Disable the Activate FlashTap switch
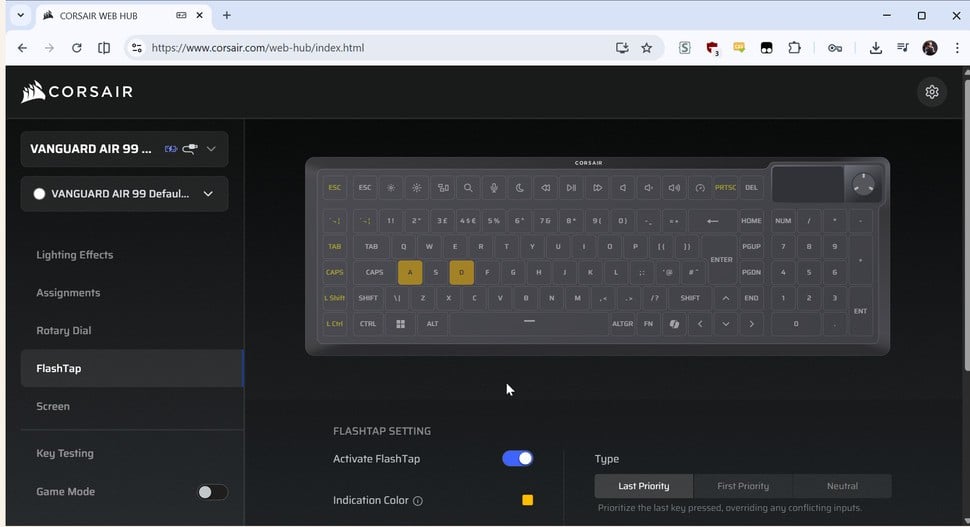Viewport: 970px width, 527px height. [517, 459]
